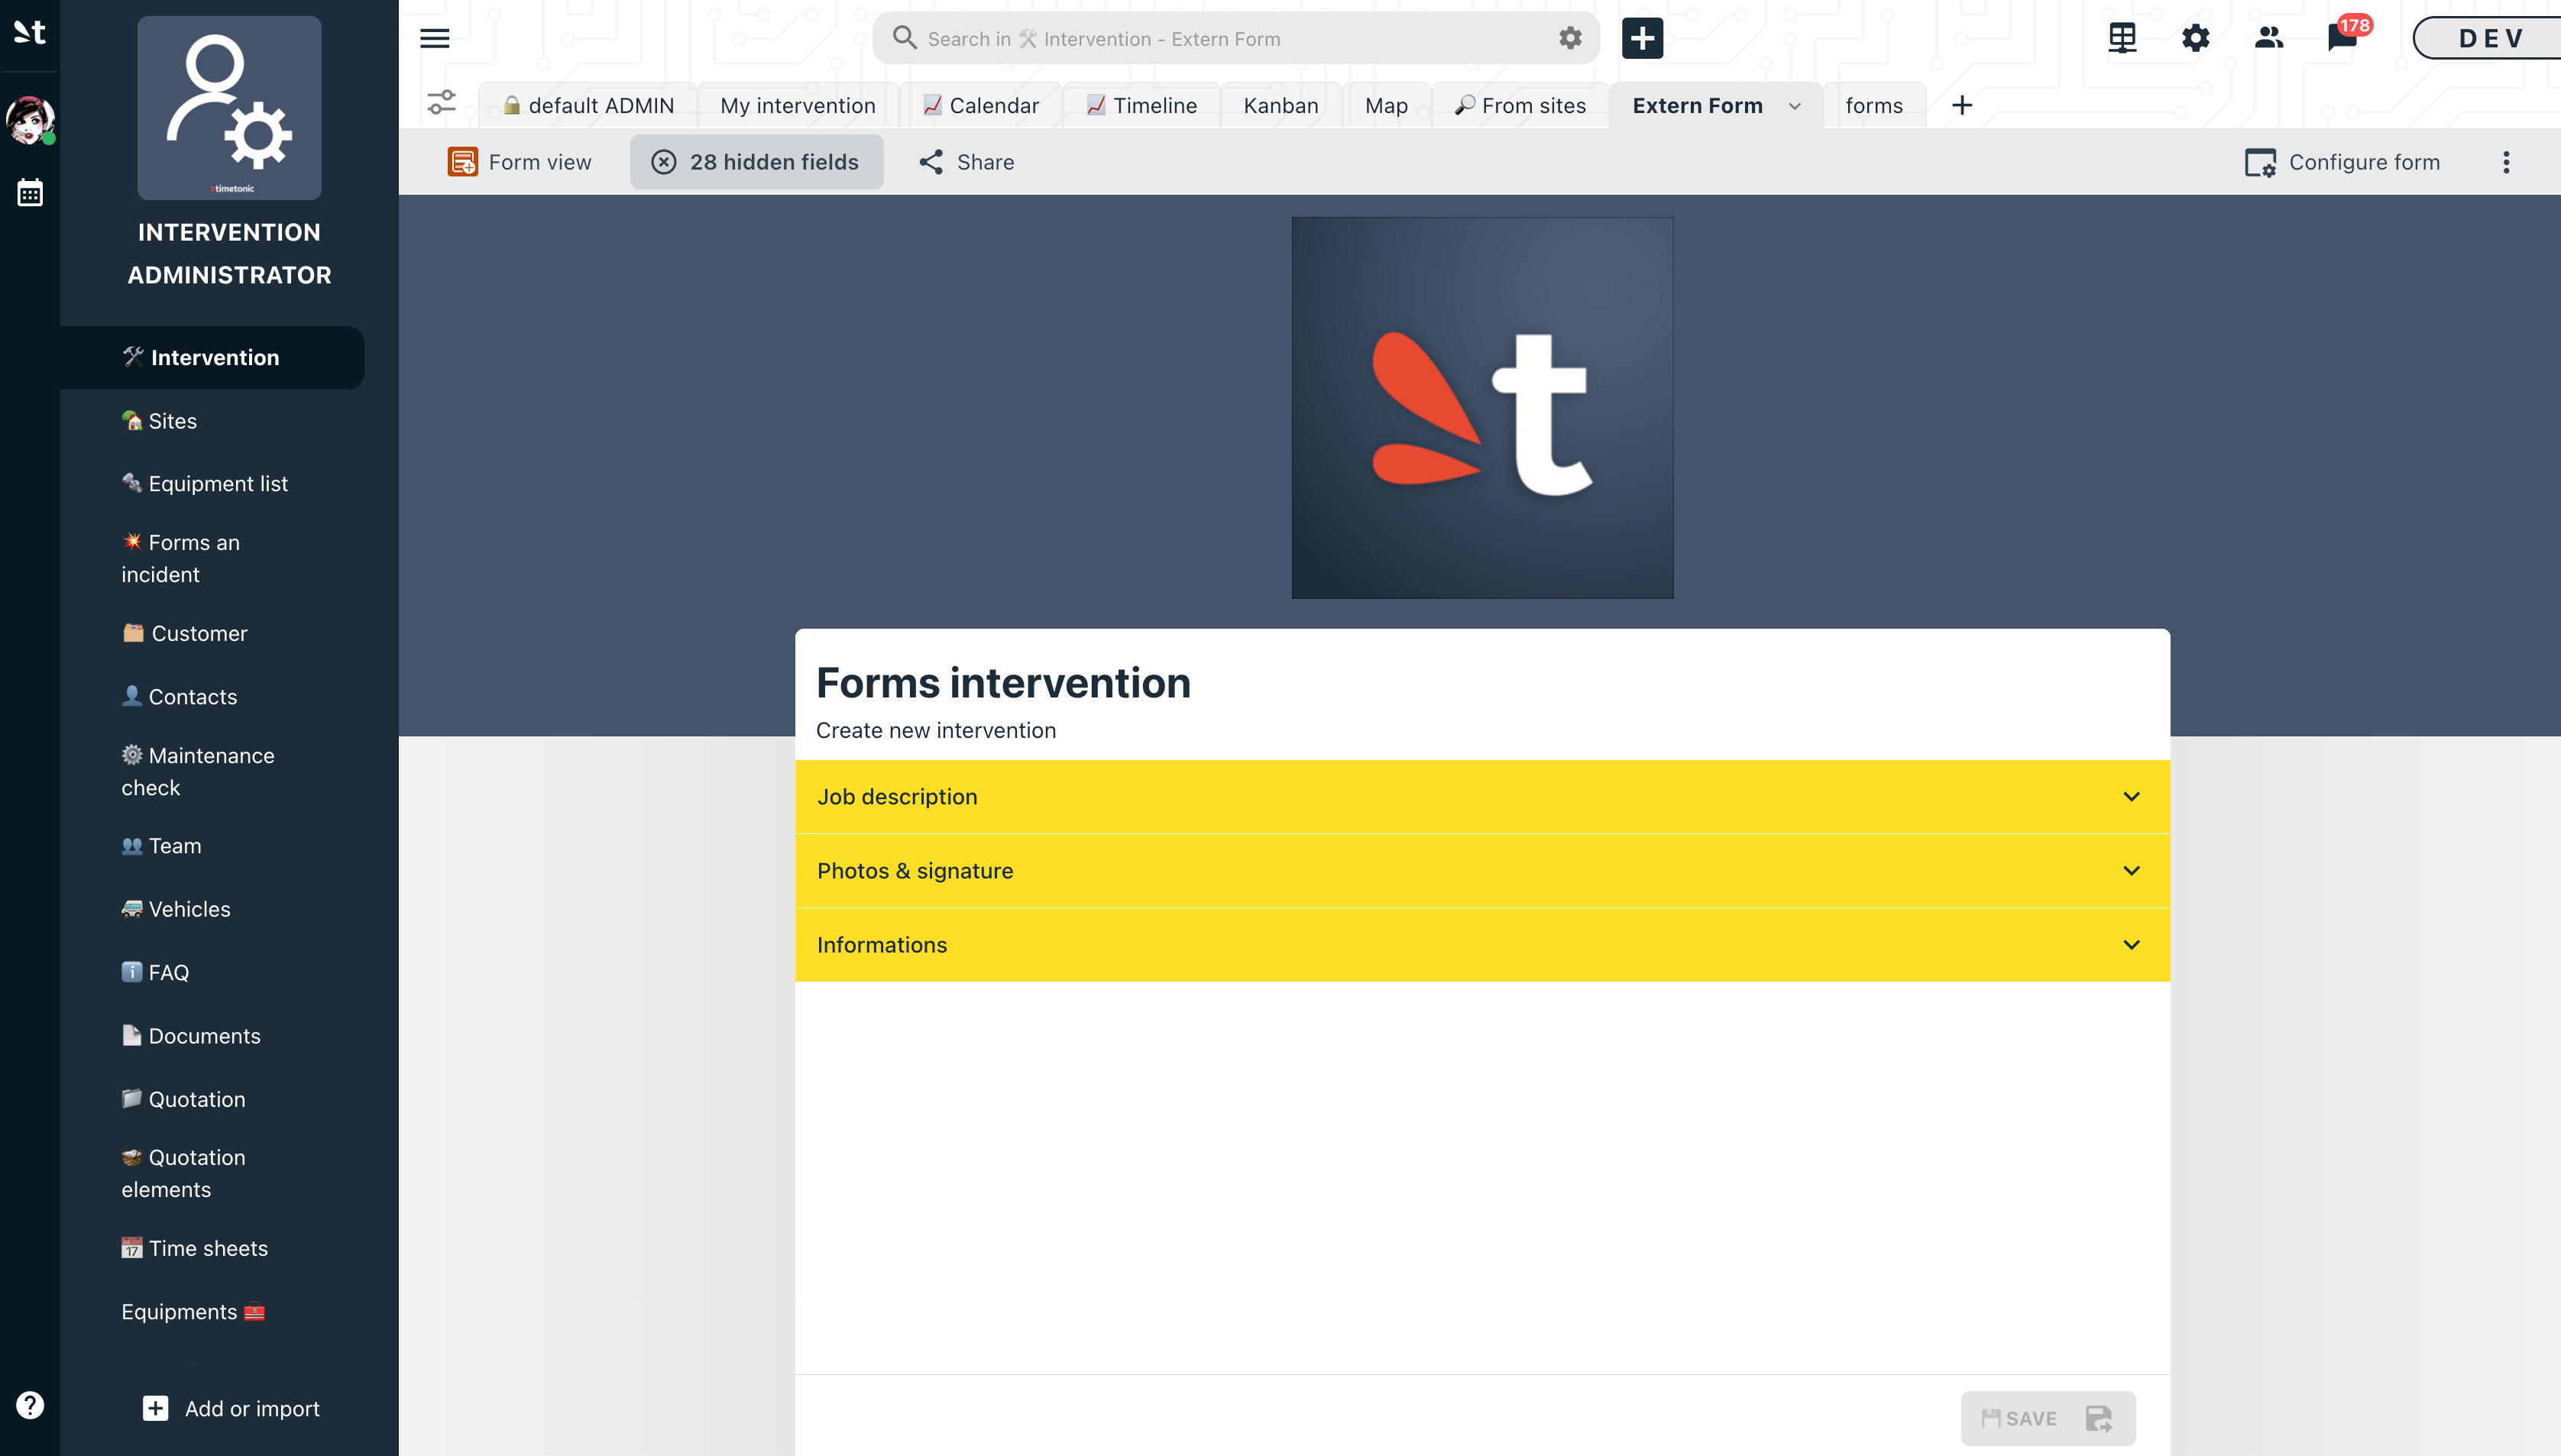Expand the Photos & signature section
This screenshot has height=1456, width=2561.
(x=1482, y=870)
